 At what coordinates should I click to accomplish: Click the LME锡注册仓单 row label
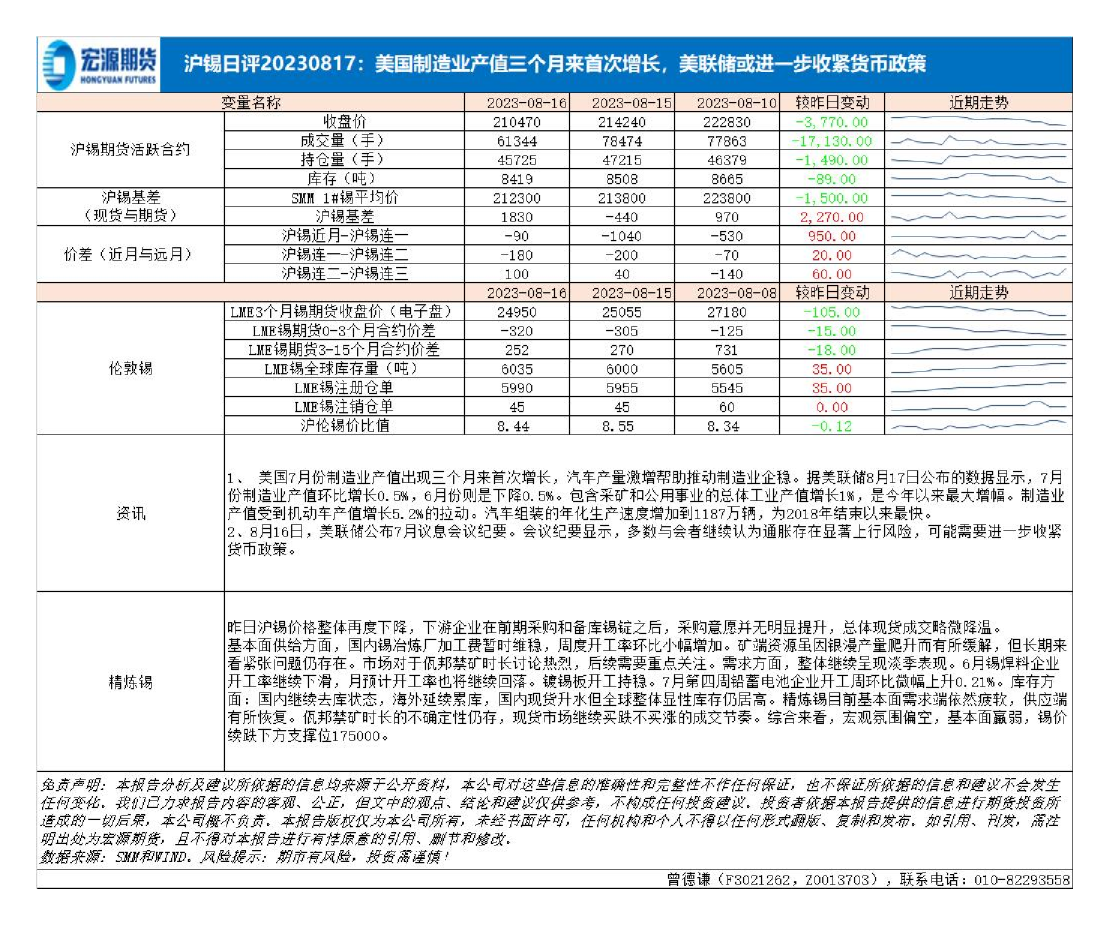[343, 388]
